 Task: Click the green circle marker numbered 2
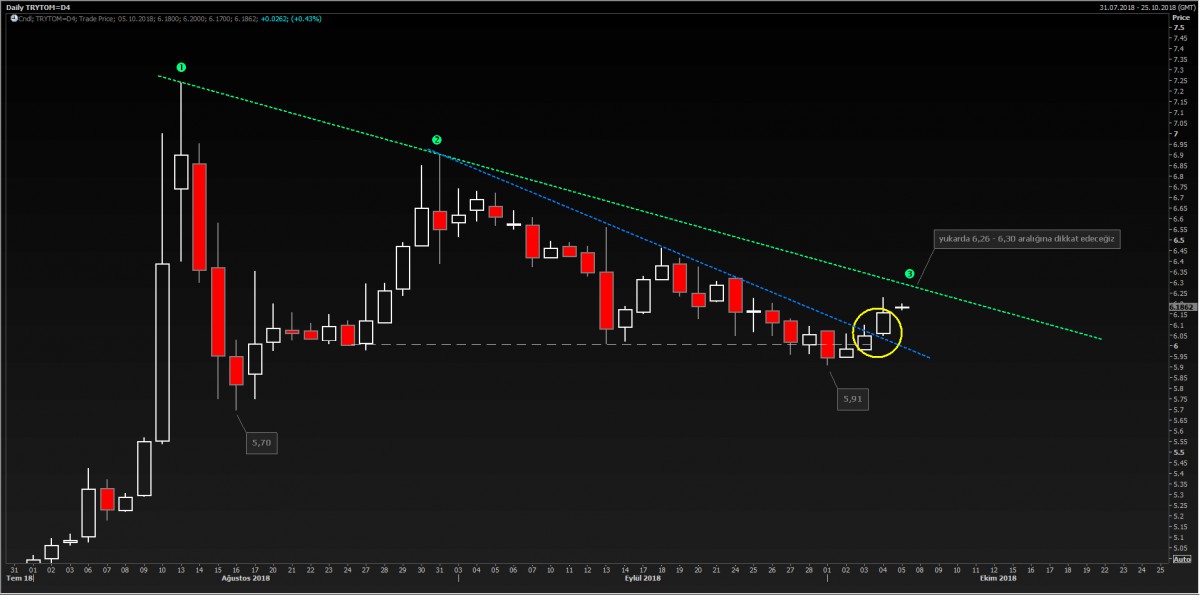click(x=436, y=139)
